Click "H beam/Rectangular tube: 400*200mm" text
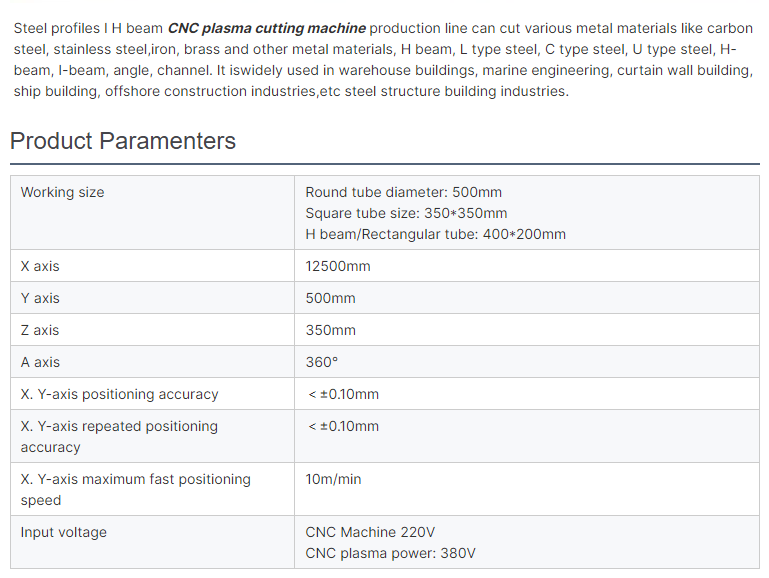769x578 pixels. click(x=435, y=234)
